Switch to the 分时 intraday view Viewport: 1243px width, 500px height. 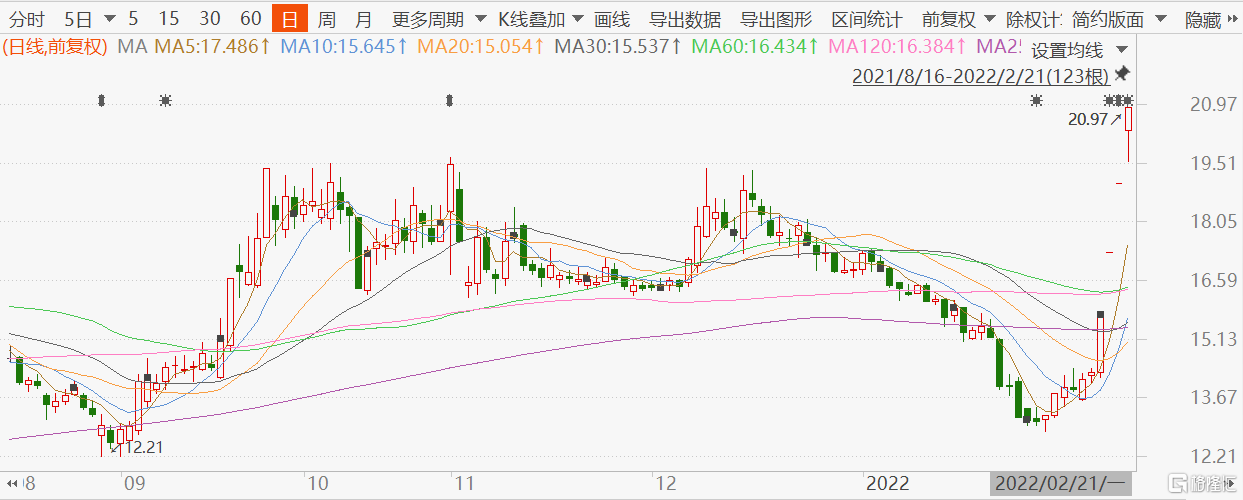point(27,19)
